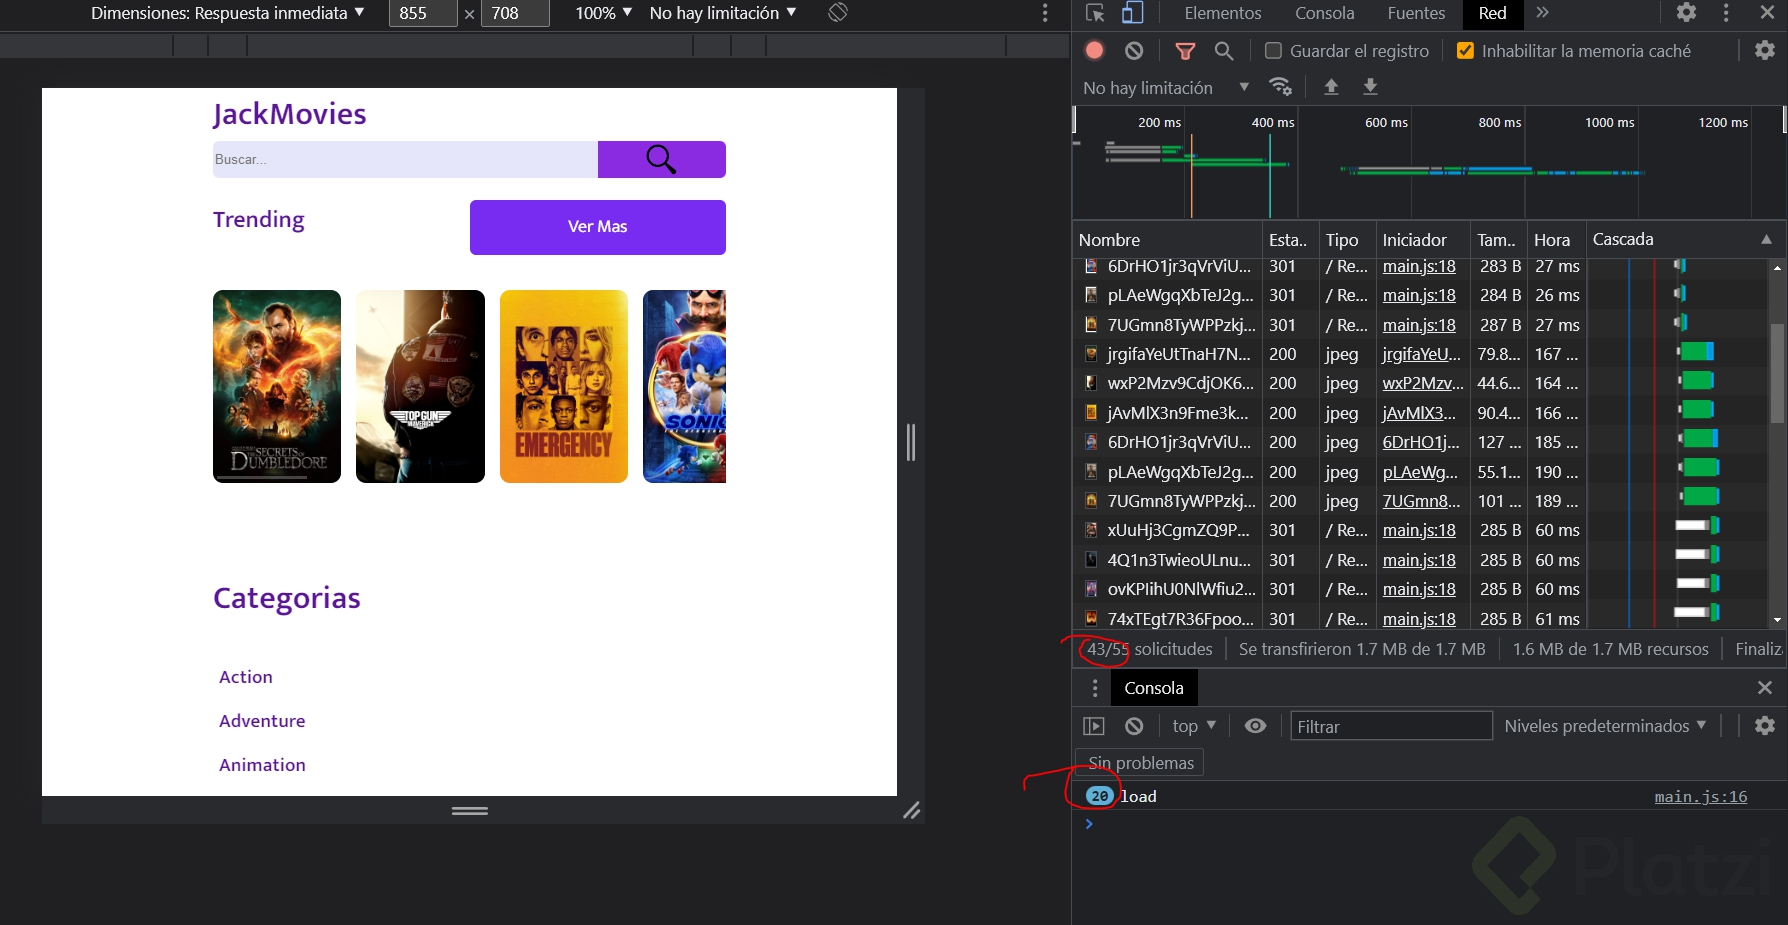Clear the network requests list
Viewport: 1788px width, 925px height.
coord(1133,50)
